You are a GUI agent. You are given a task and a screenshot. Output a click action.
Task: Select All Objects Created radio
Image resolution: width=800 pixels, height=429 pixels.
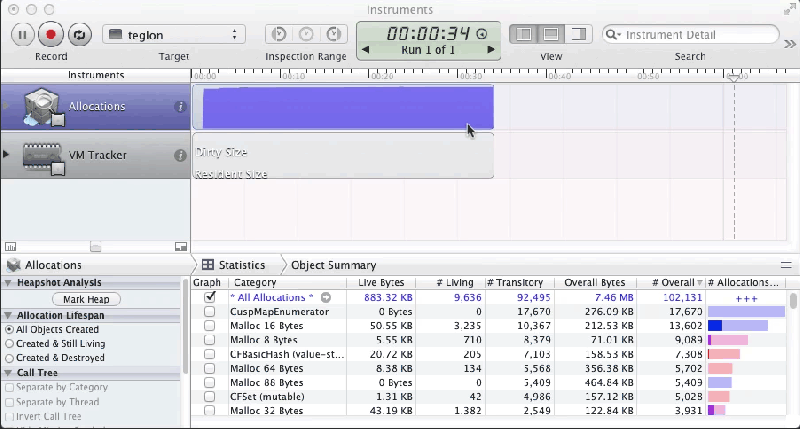pyautogui.click(x=9, y=330)
